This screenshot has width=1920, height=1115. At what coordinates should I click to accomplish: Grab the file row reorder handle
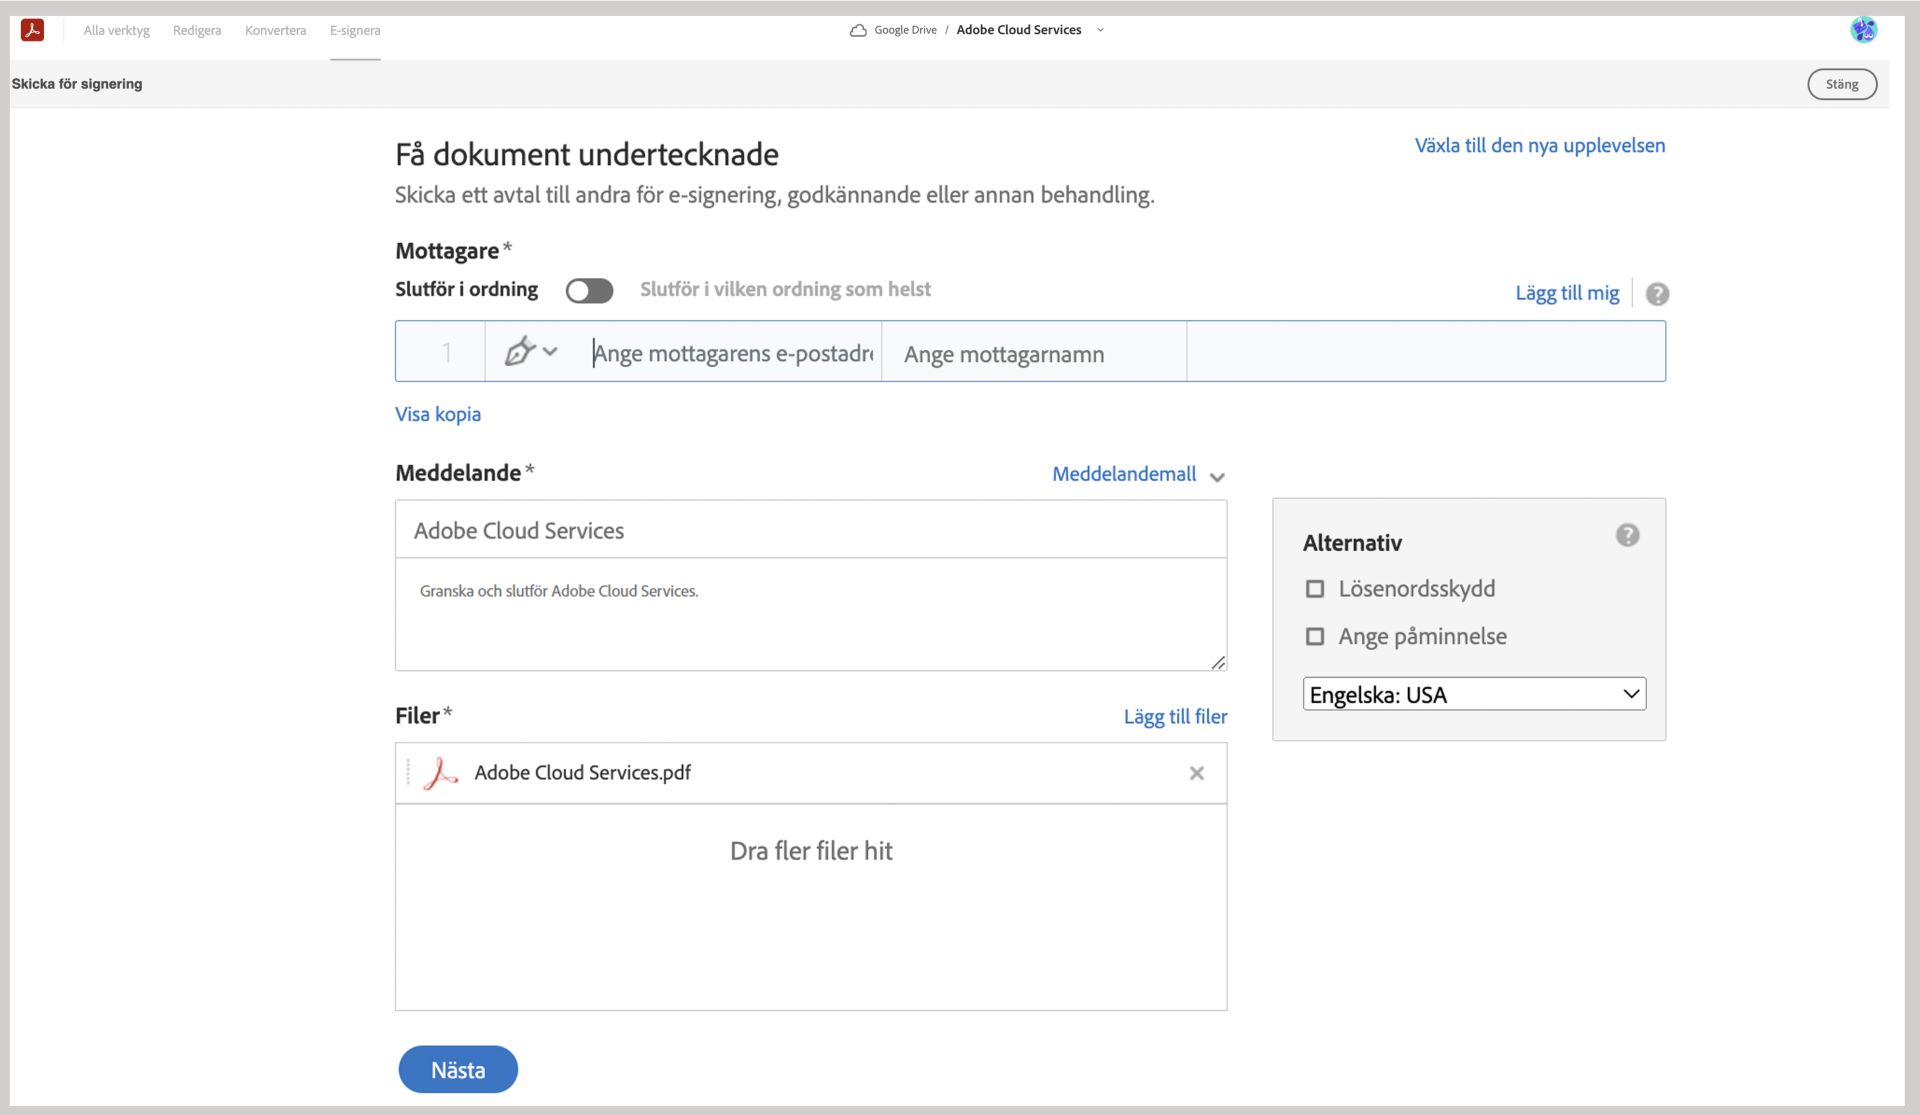[x=408, y=772]
